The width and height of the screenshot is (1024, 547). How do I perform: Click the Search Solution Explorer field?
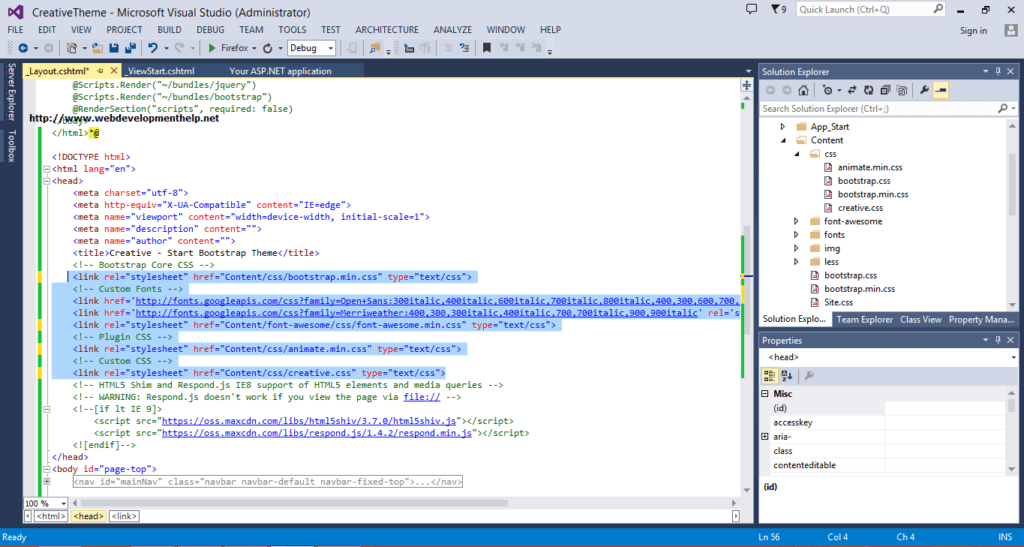pos(888,108)
